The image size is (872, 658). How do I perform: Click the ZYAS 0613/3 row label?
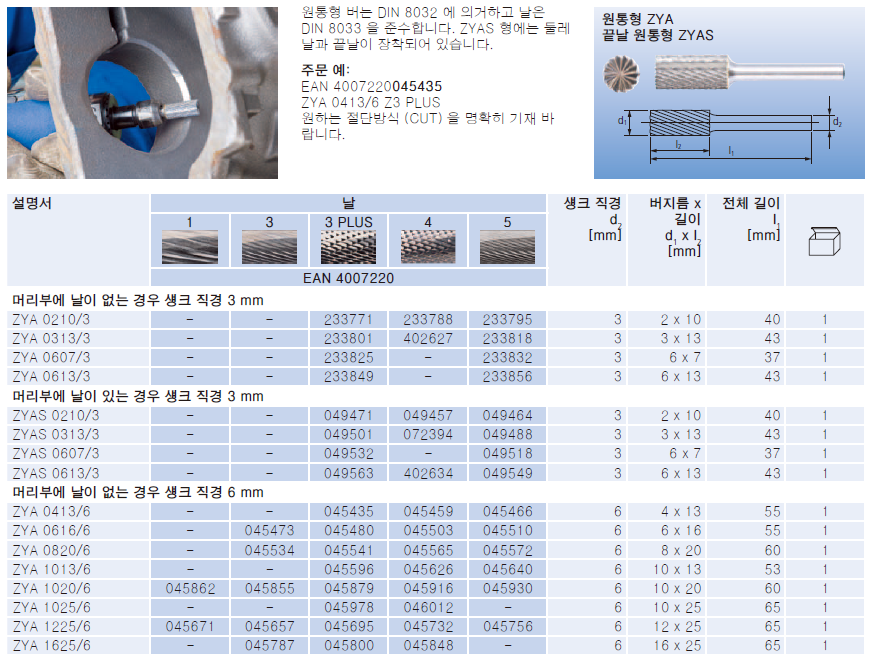pyautogui.click(x=56, y=473)
